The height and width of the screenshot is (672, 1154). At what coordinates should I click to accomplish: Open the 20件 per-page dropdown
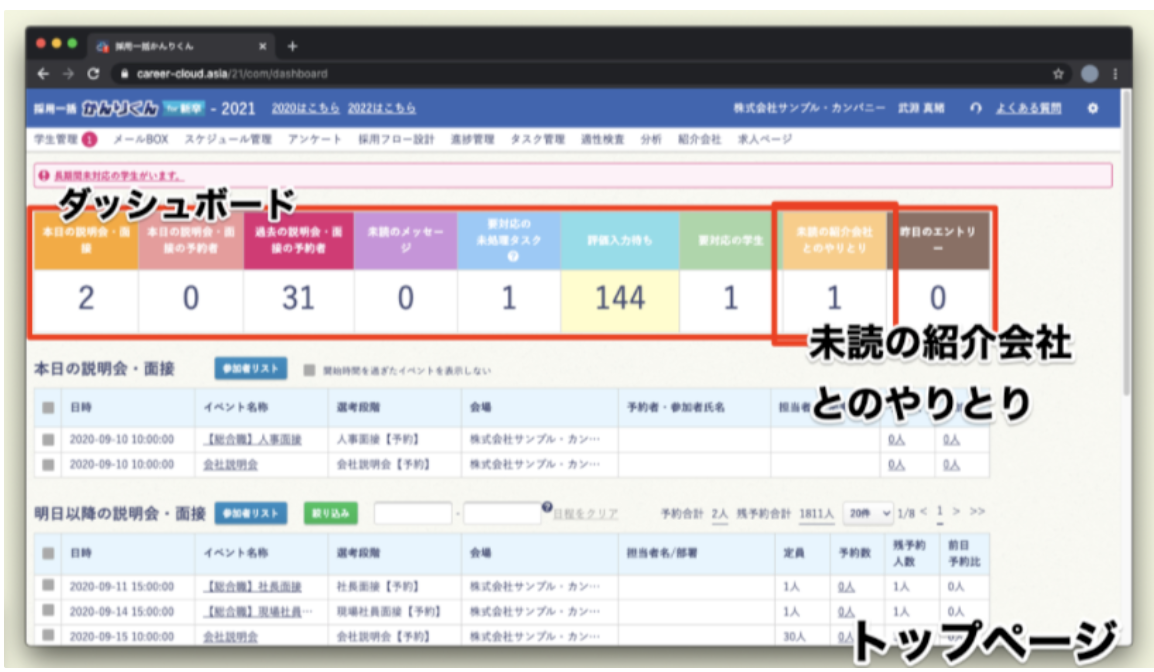[x=867, y=512]
